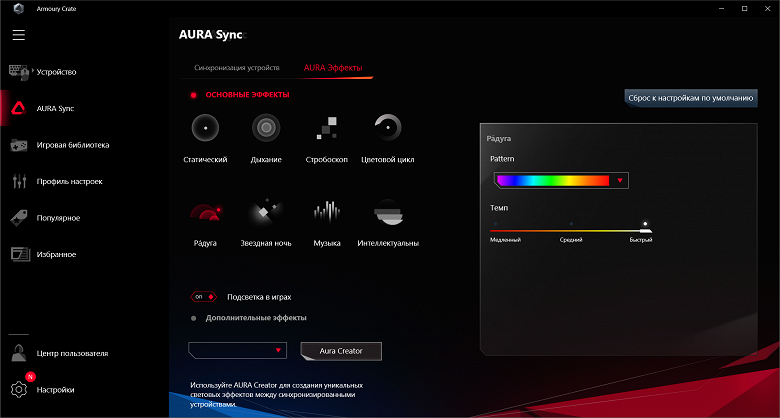The width and height of the screenshot is (780, 418).
Task: Switch to Синхронизация устройств tab
Action: pyautogui.click(x=237, y=68)
